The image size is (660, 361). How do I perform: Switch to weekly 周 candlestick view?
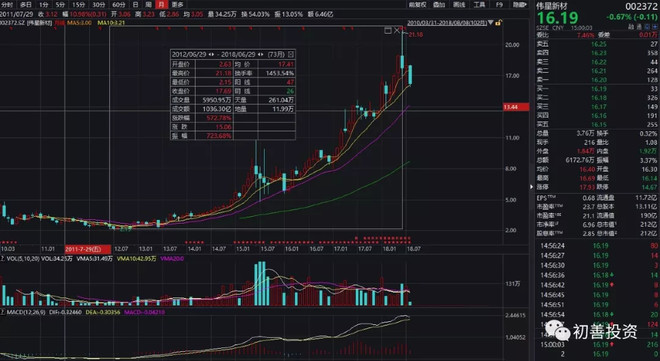coord(148,5)
